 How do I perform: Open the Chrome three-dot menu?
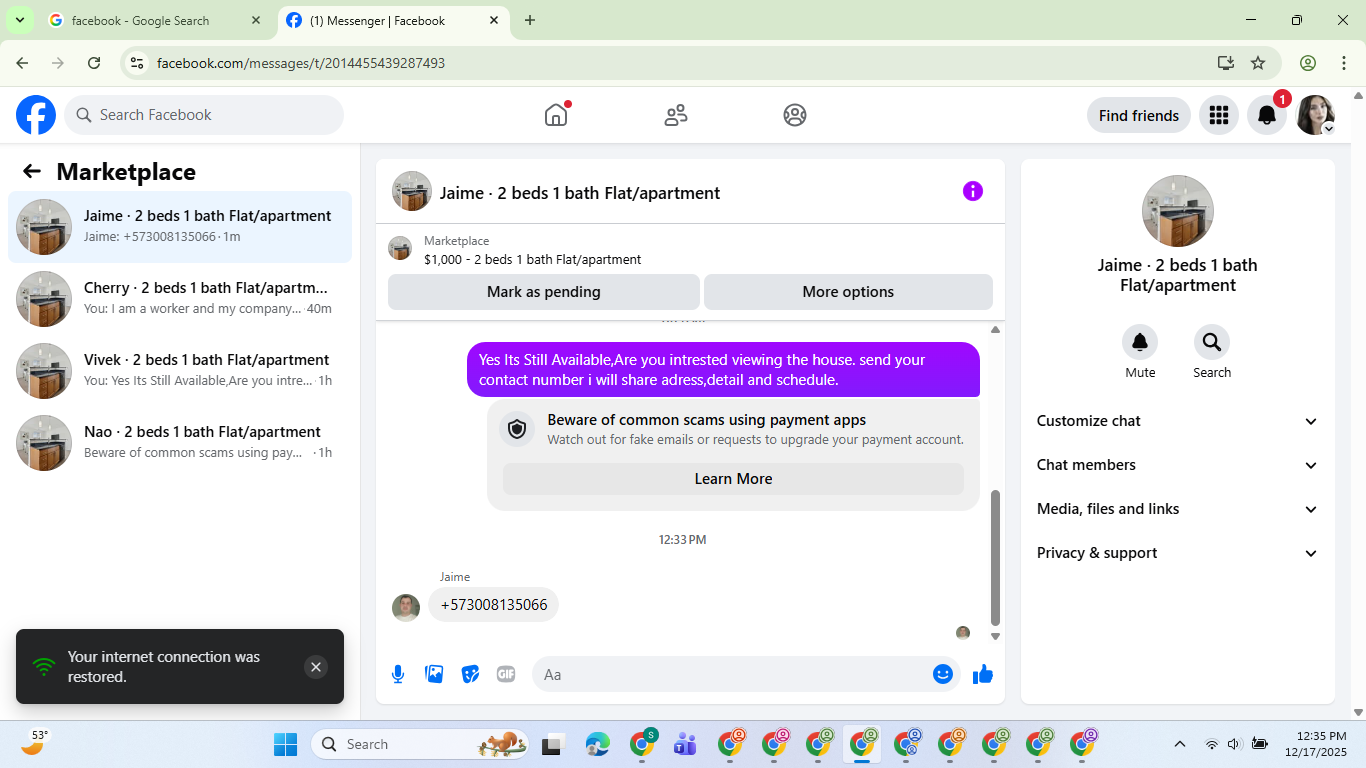coord(1344,63)
